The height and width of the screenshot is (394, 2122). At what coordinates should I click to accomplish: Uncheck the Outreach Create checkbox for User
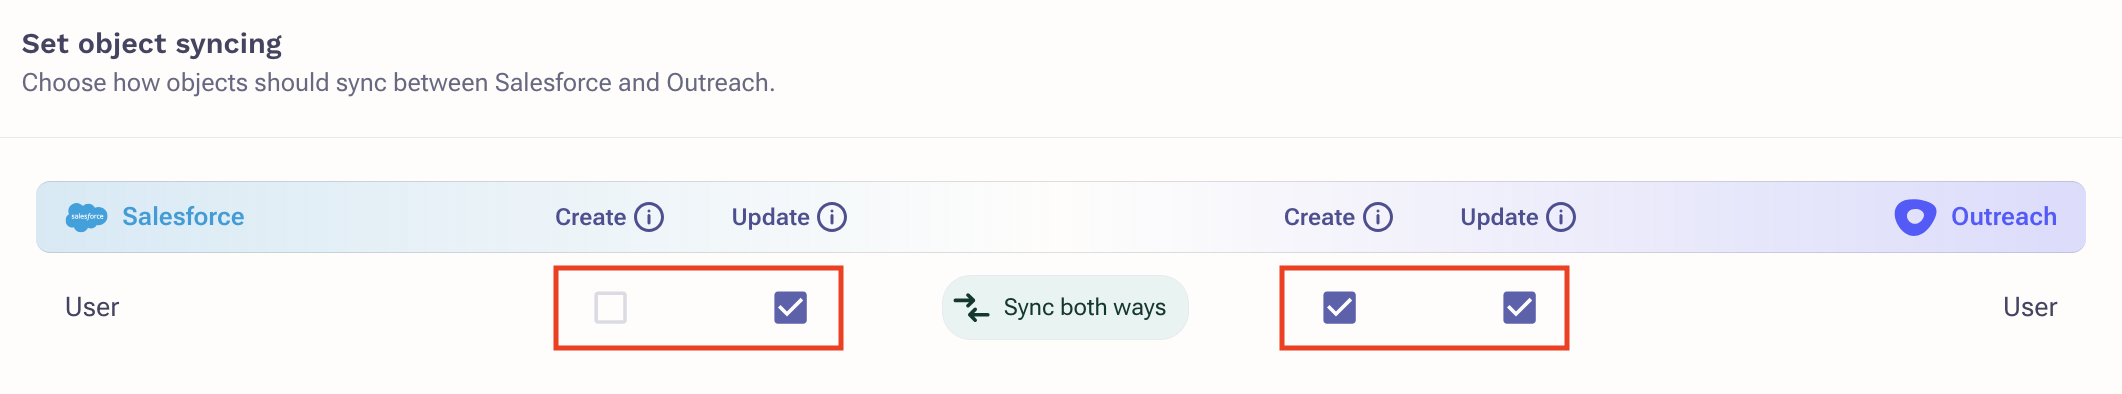tap(1339, 307)
